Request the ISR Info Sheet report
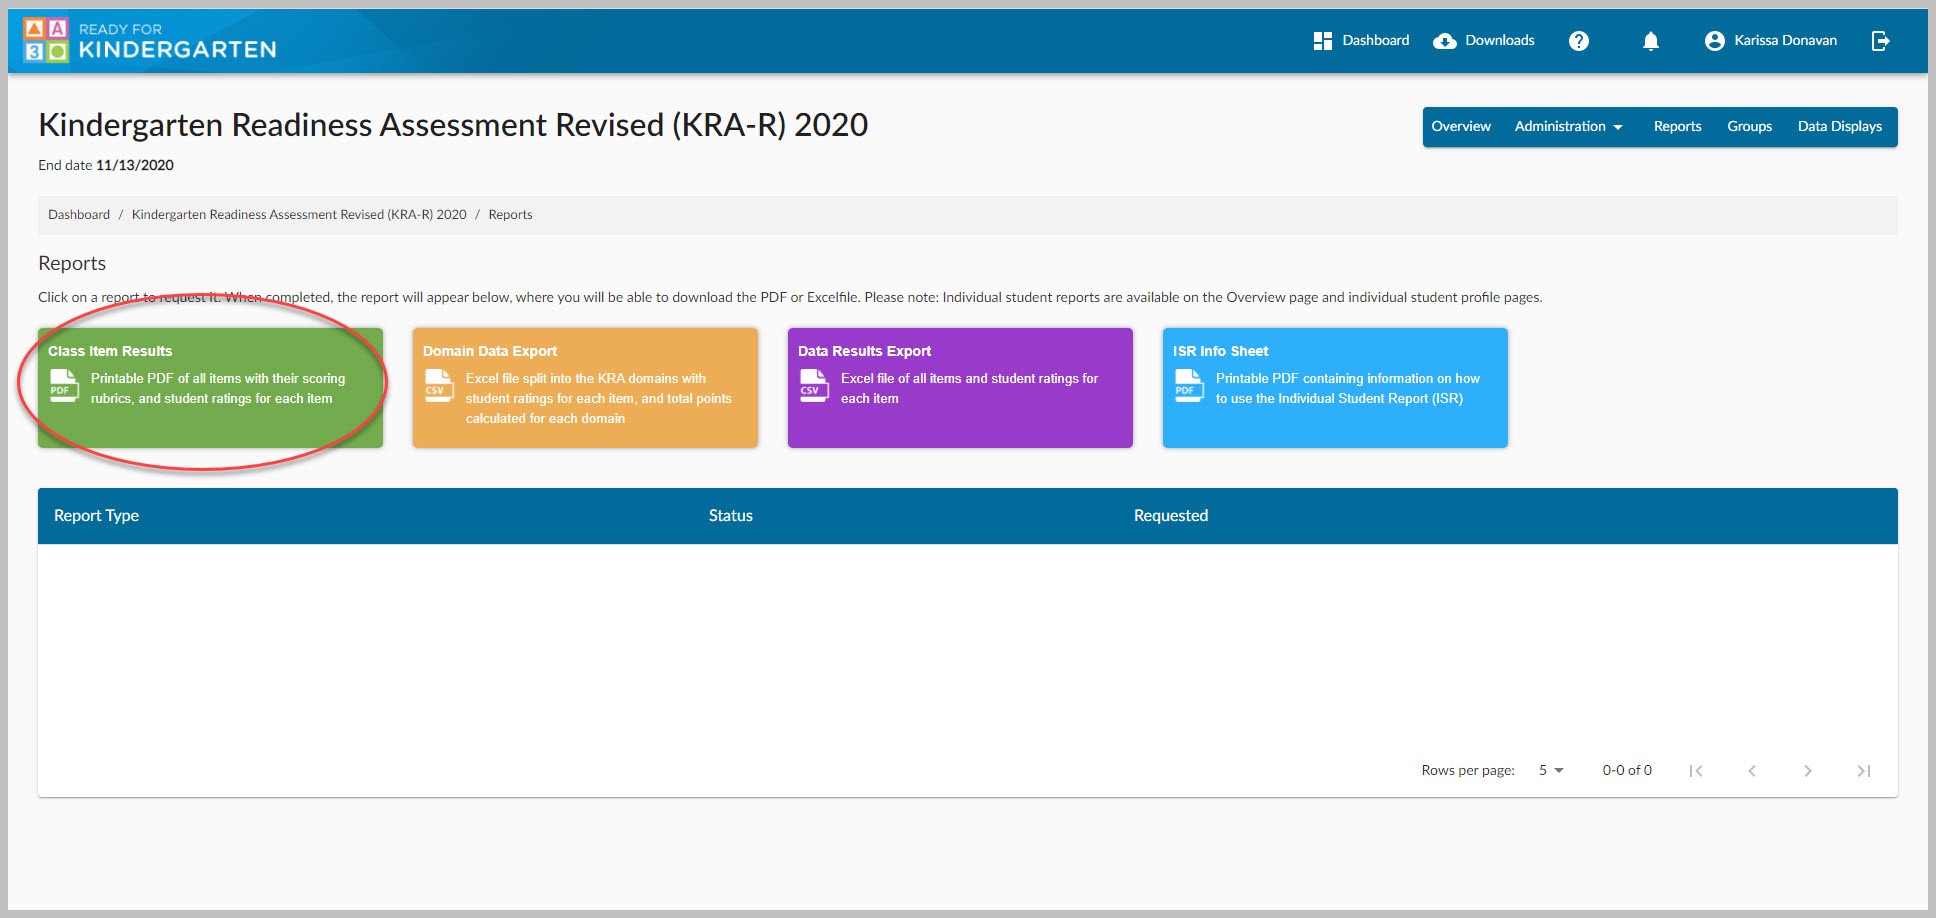1936x918 pixels. tap(1335, 388)
